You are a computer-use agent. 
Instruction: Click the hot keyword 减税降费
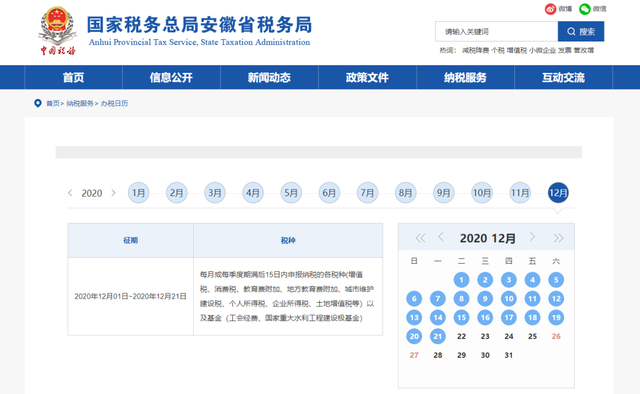(x=475, y=50)
